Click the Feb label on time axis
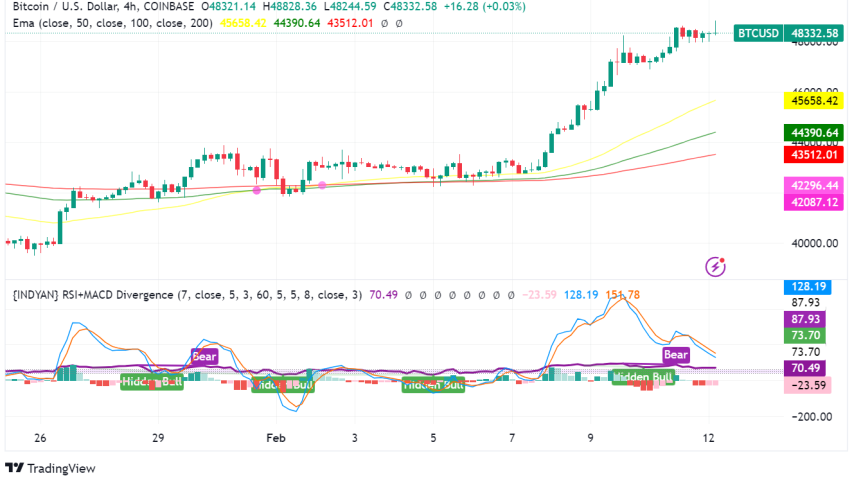This screenshot has height=485, width=852. pyautogui.click(x=276, y=438)
